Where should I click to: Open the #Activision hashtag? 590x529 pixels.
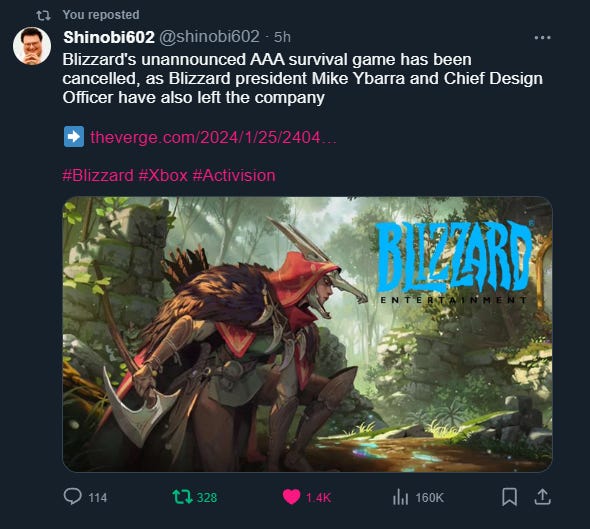234,176
